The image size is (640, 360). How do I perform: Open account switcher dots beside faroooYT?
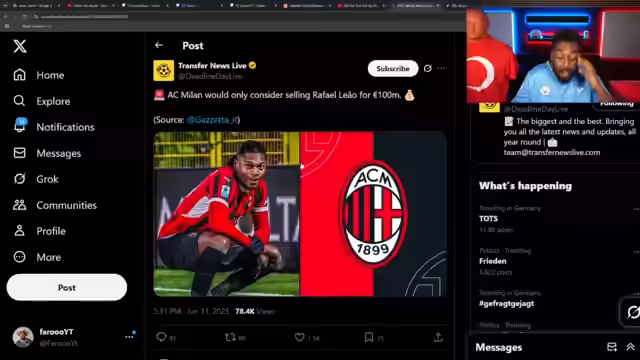(129, 337)
